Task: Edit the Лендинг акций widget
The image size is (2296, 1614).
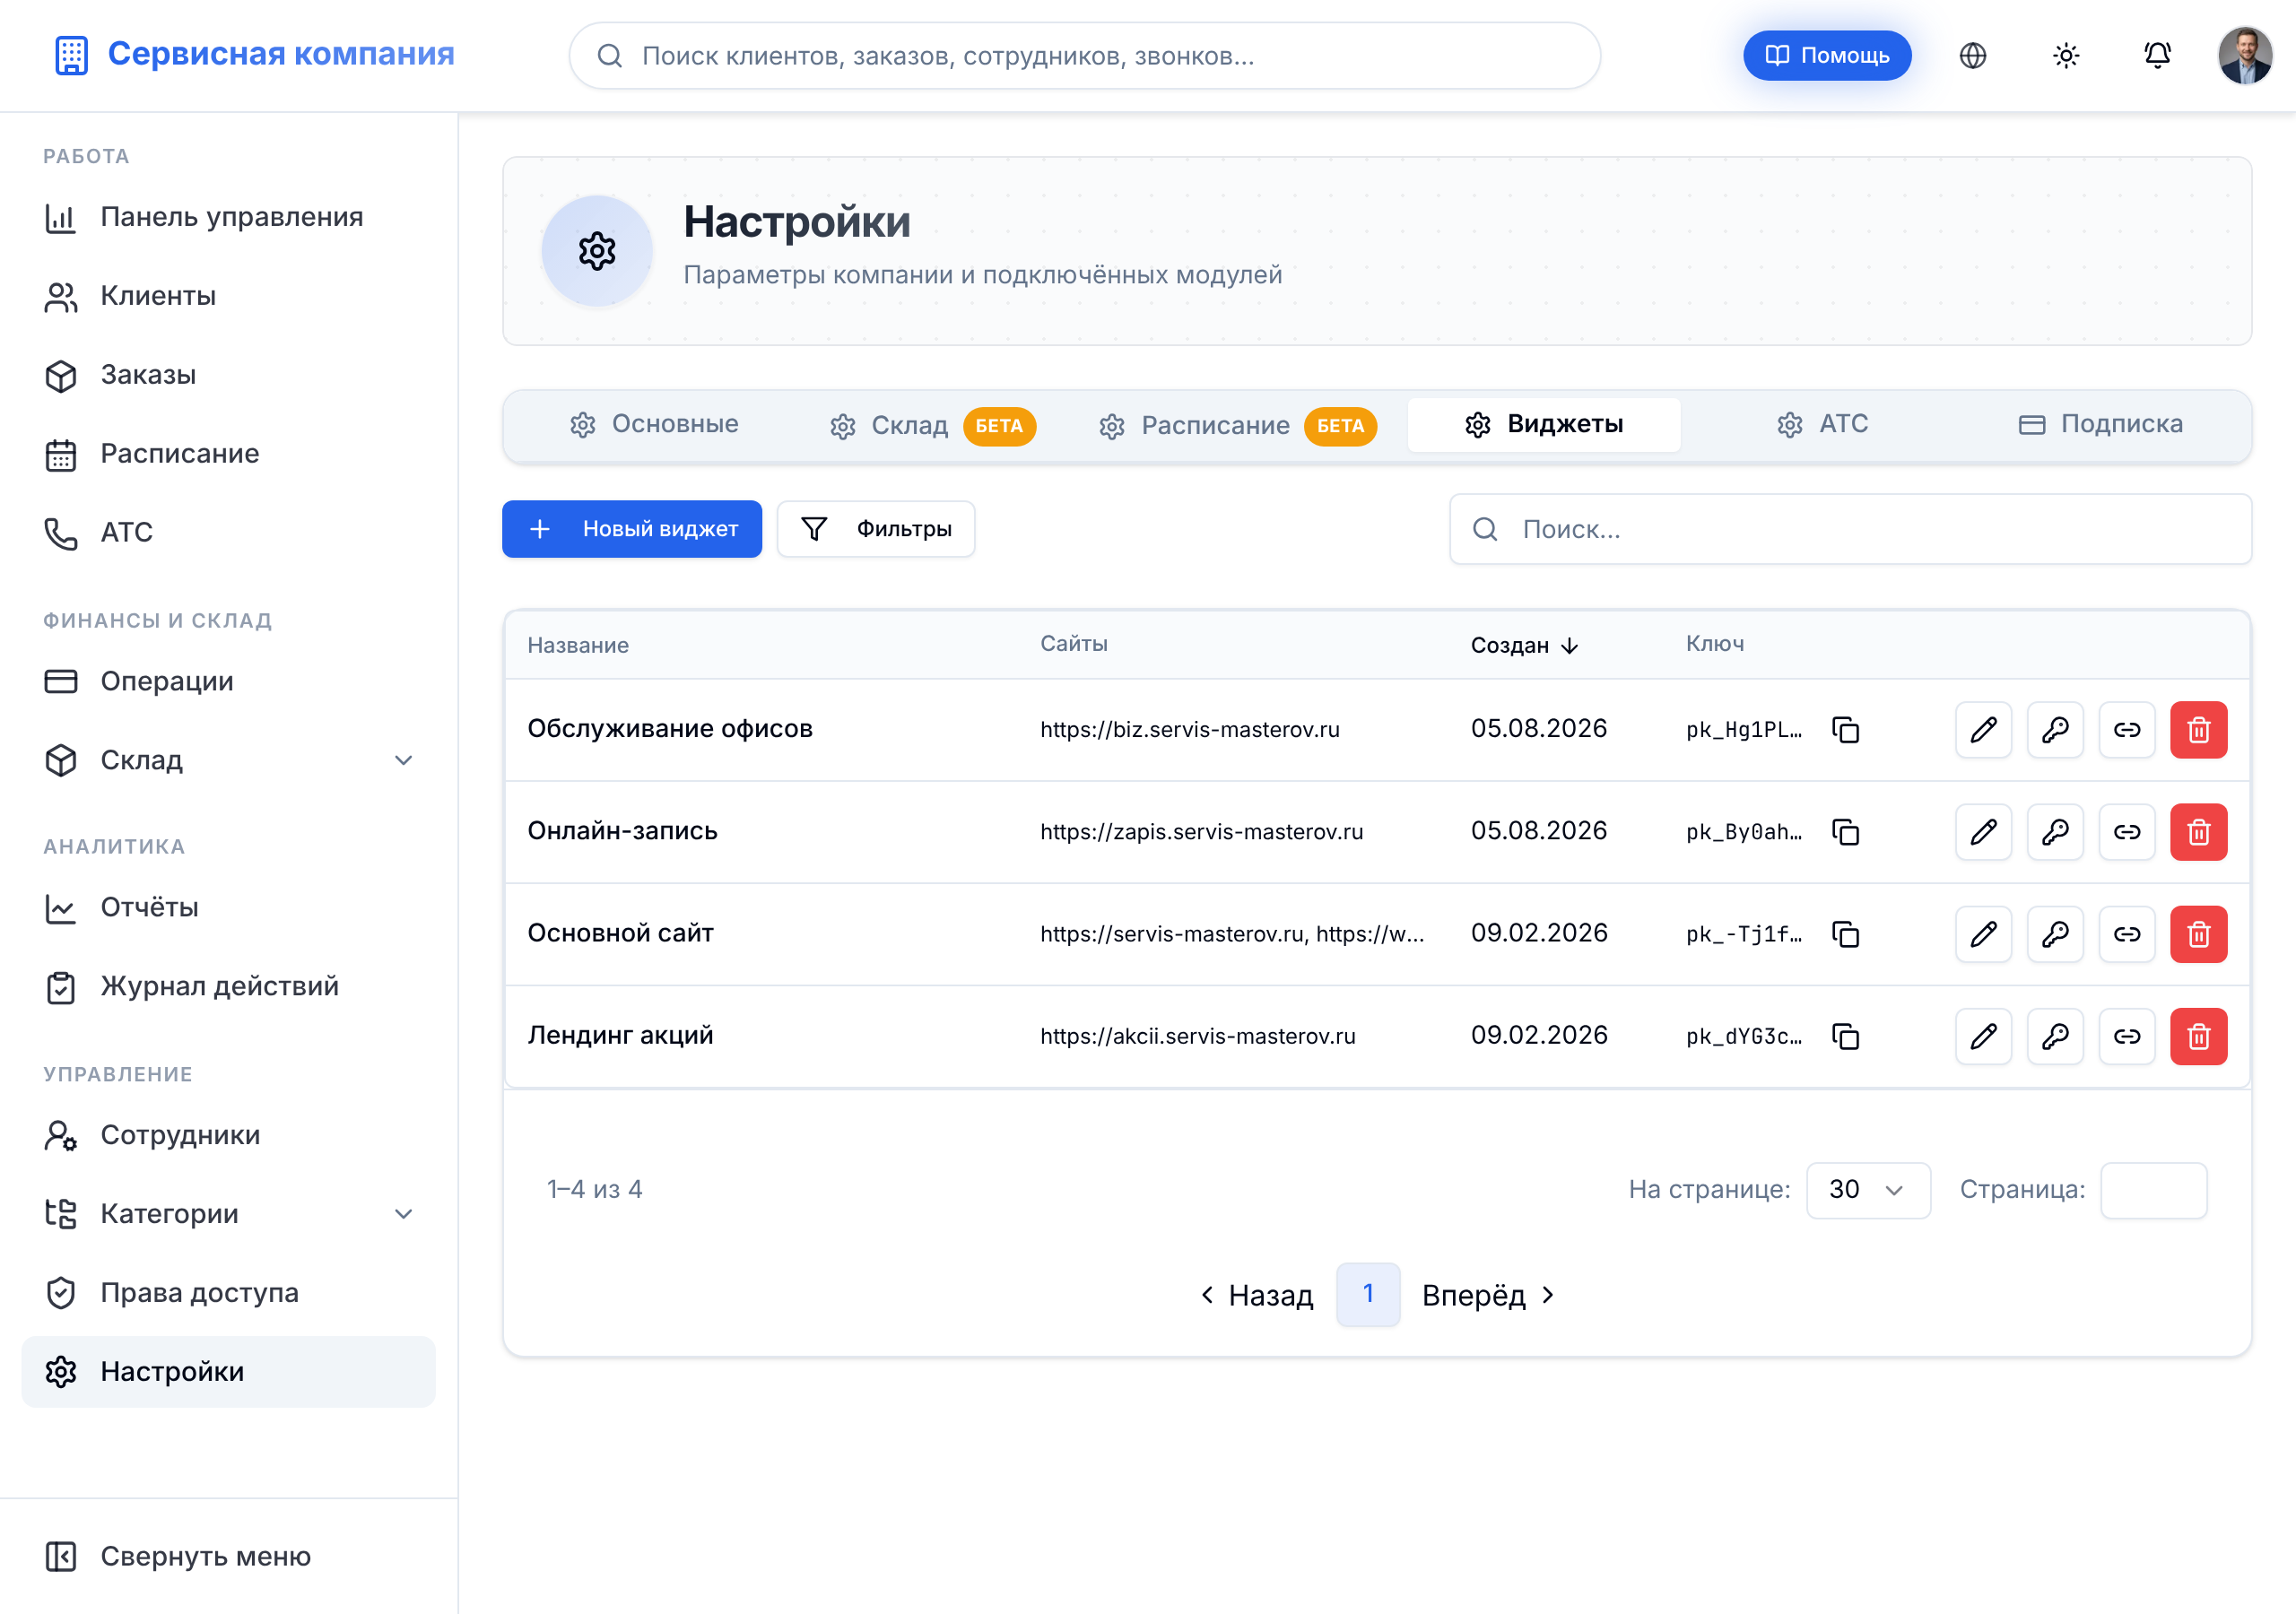Action: [x=1983, y=1036]
